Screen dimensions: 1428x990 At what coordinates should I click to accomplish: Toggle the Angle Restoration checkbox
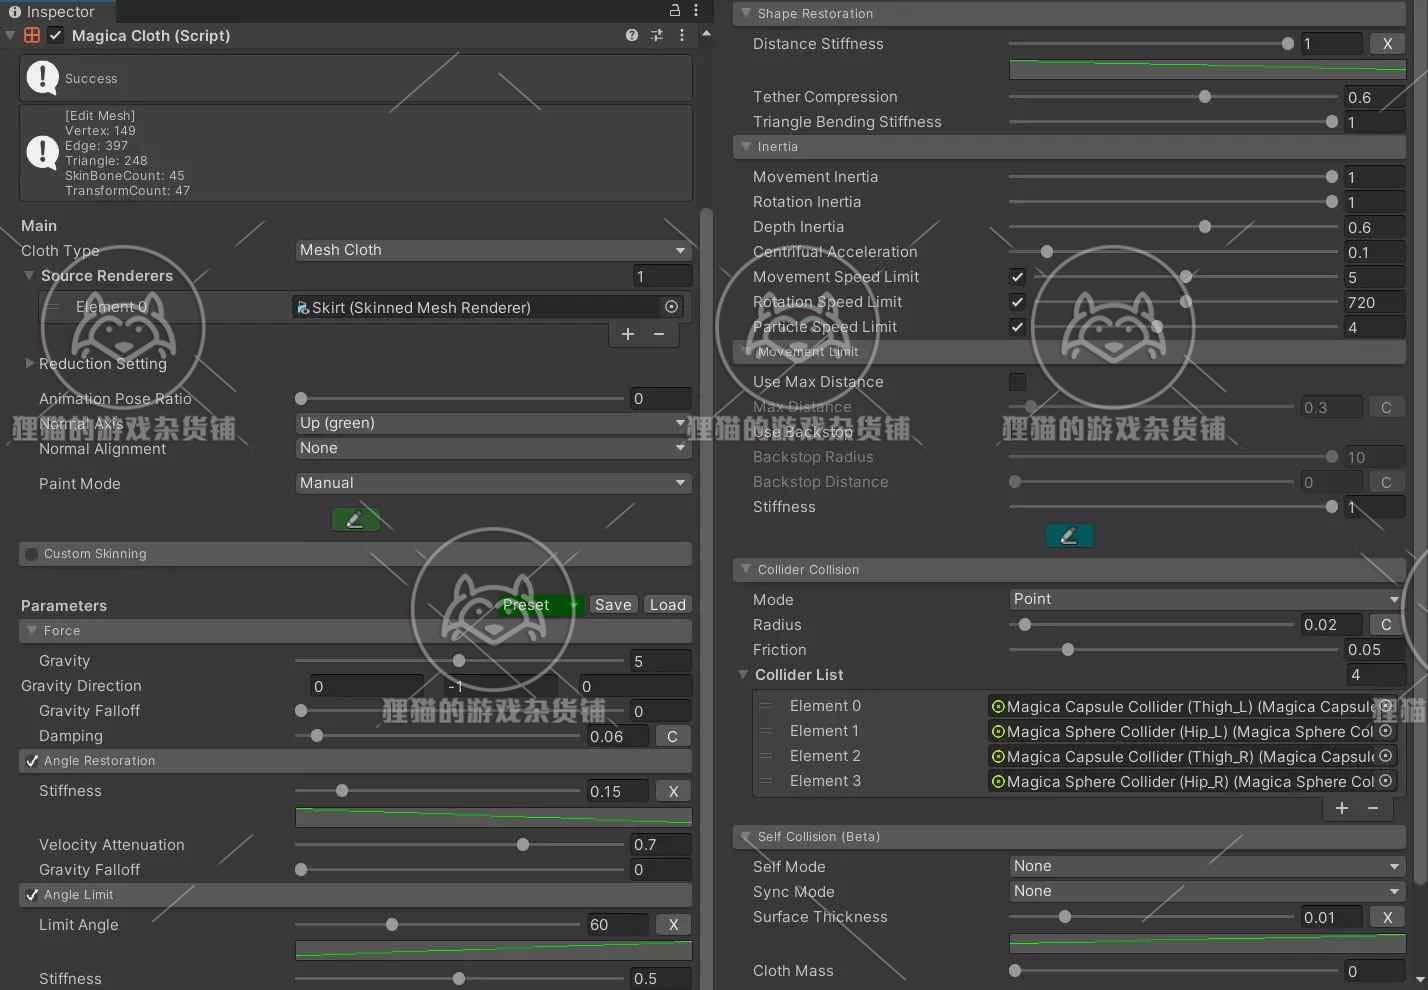point(32,761)
